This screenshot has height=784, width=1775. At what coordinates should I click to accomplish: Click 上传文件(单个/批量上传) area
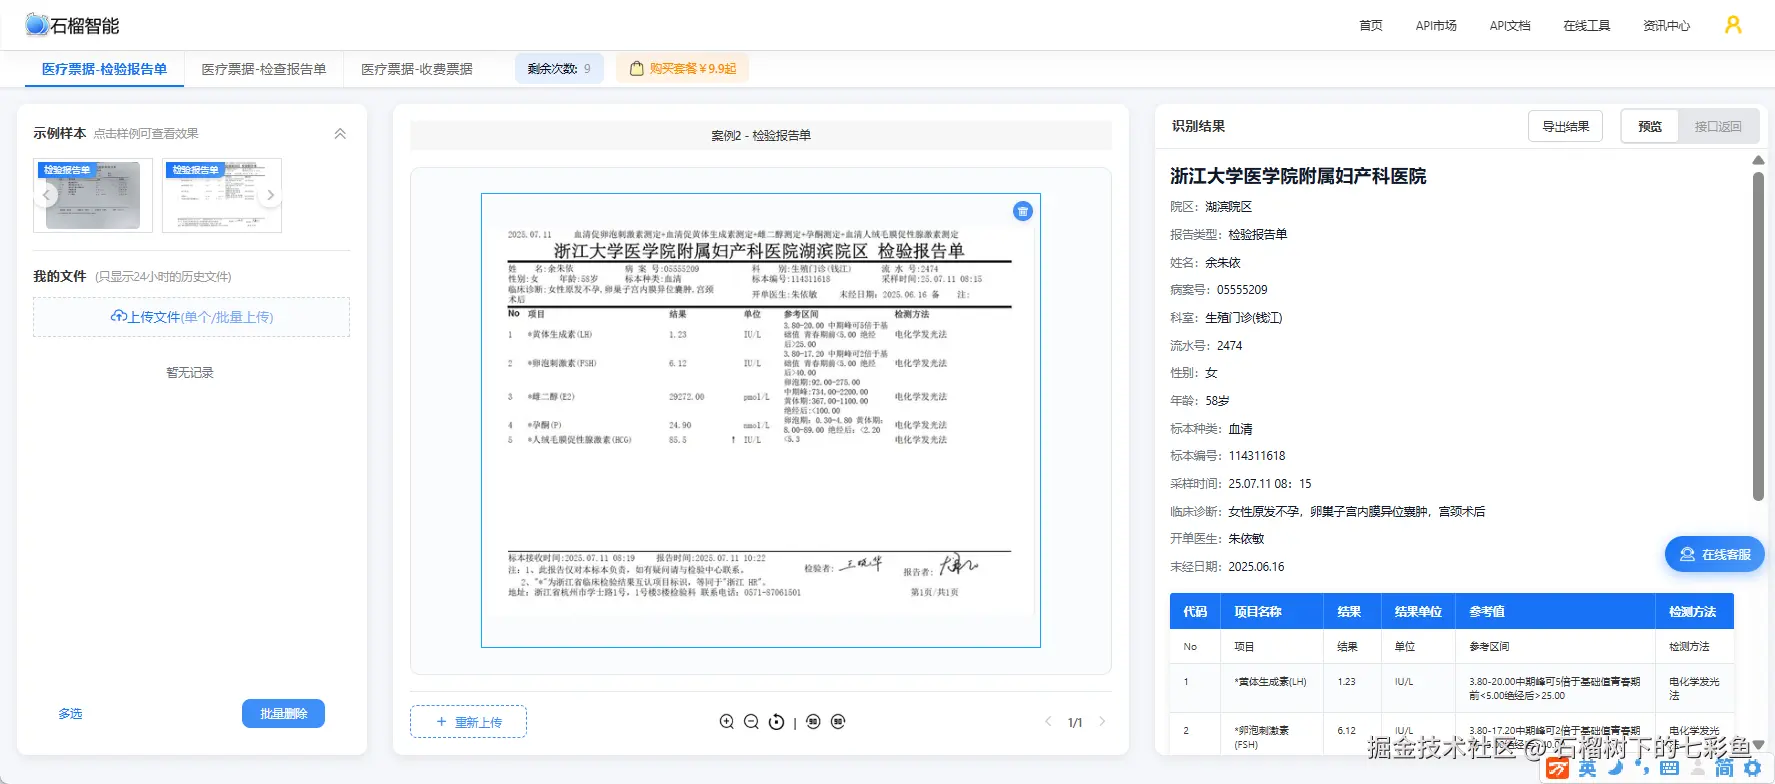point(191,317)
